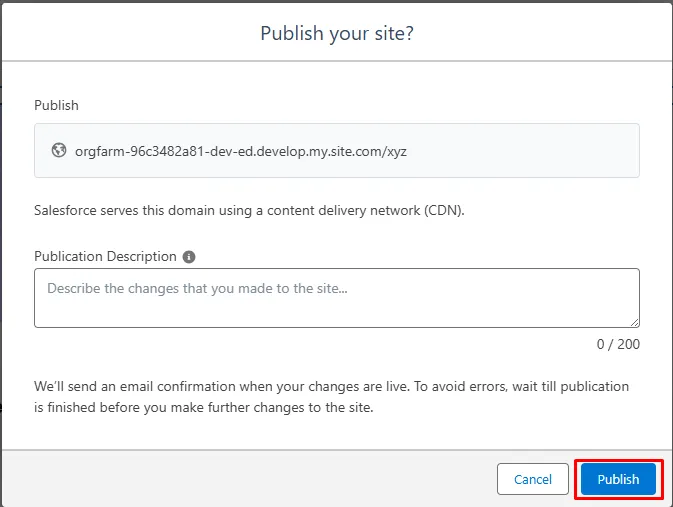Confirm with the blue Publish button
673x507 pixels.
point(618,479)
